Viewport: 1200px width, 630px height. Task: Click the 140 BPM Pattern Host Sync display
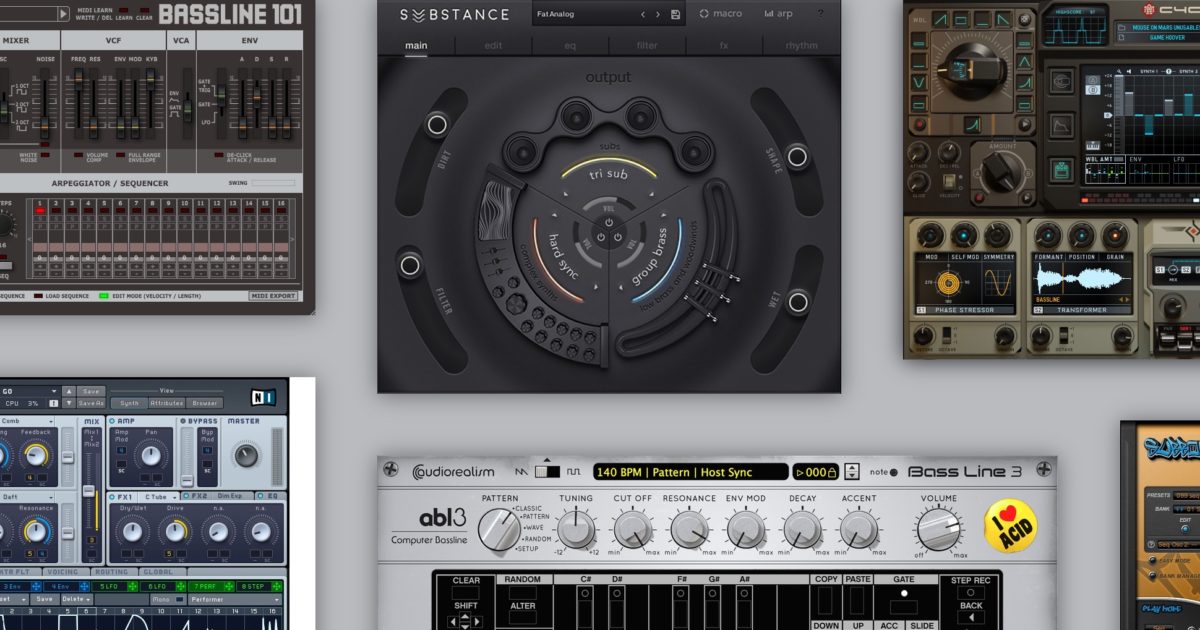pyautogui.click(x=689, y=471)
